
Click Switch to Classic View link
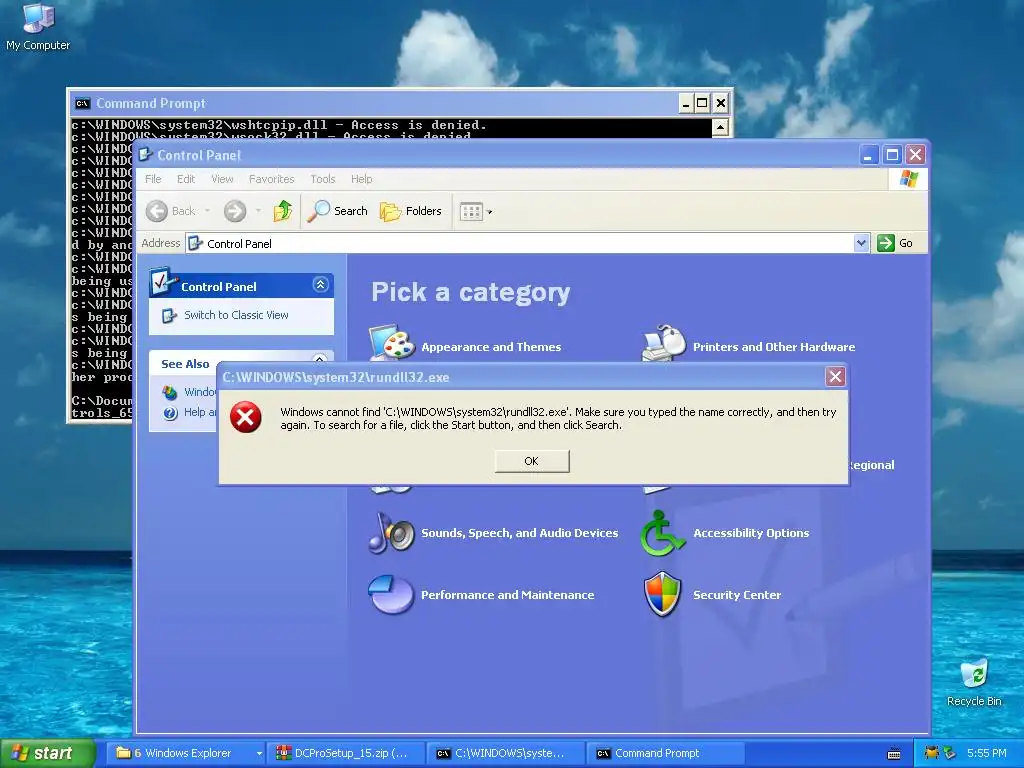pos(236,315)
